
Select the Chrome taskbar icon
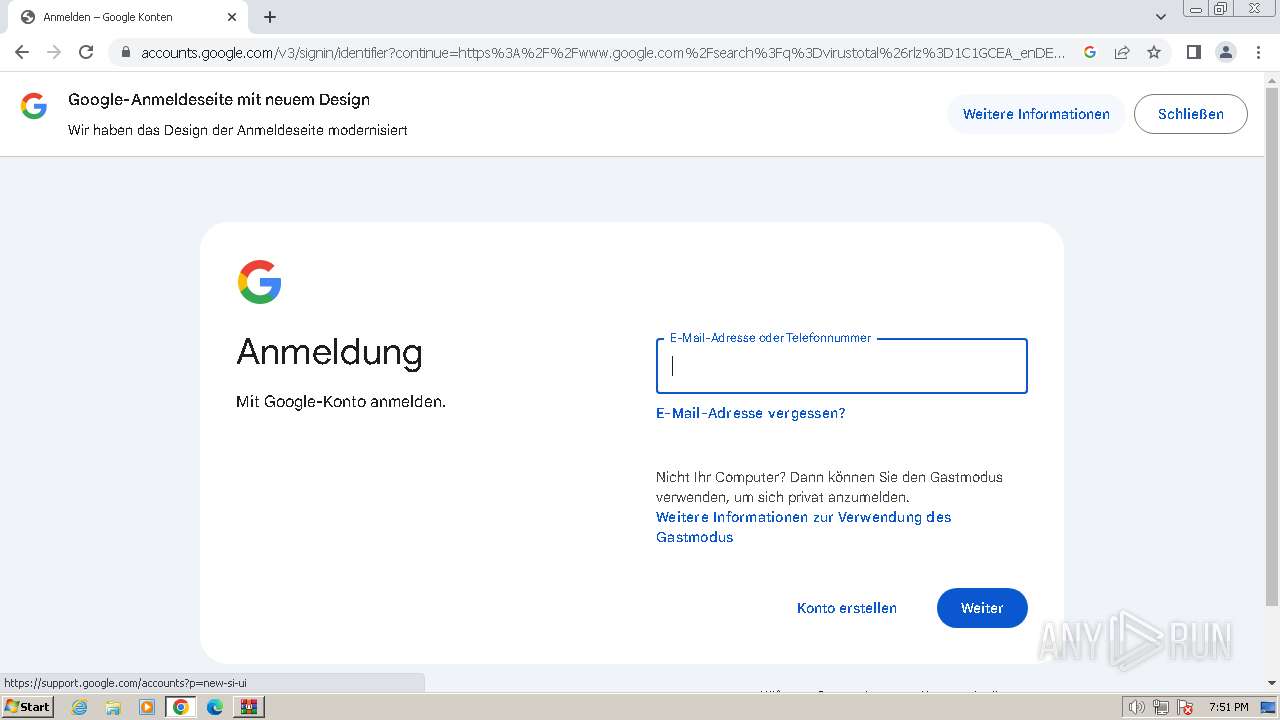(x=181, y=707)
